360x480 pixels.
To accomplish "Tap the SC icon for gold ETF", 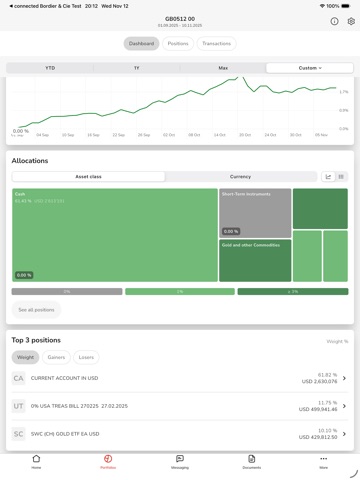I will [18, 434].
